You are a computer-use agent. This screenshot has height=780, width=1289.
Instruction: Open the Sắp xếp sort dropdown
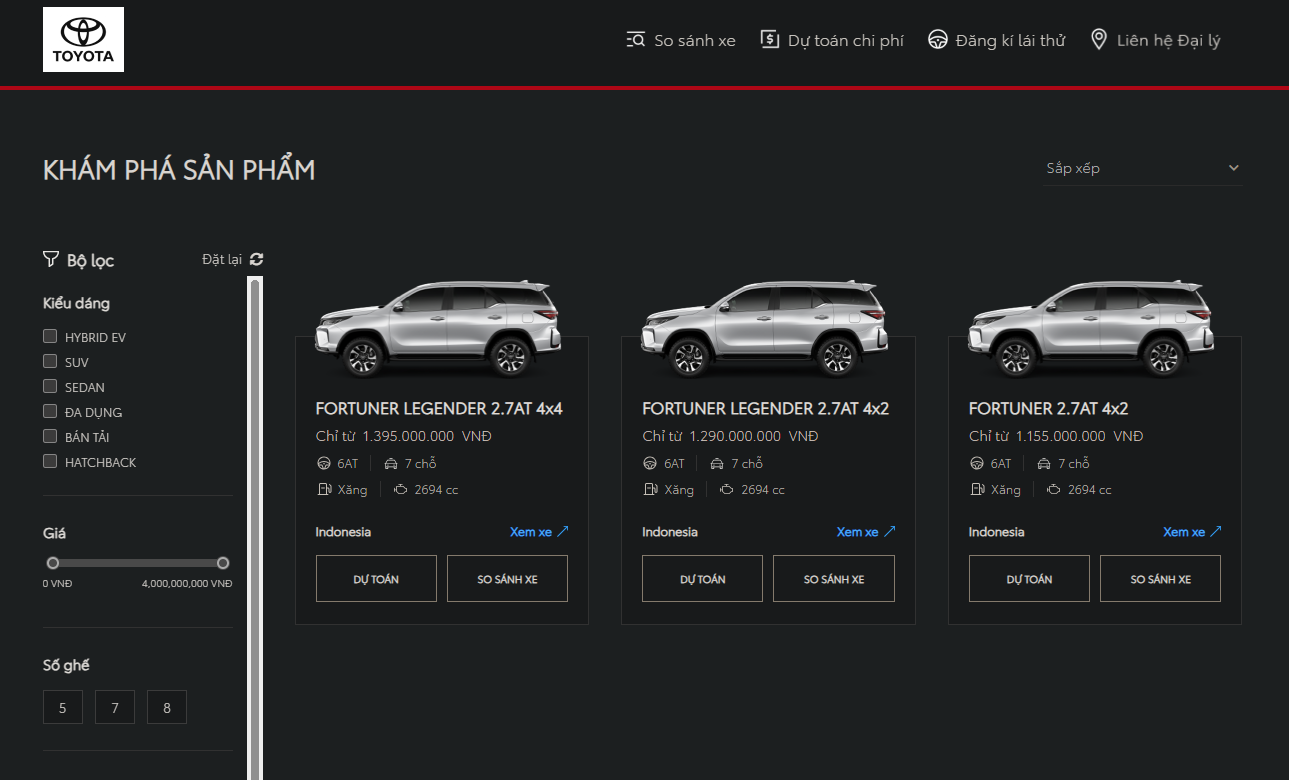pos(1142,168)
